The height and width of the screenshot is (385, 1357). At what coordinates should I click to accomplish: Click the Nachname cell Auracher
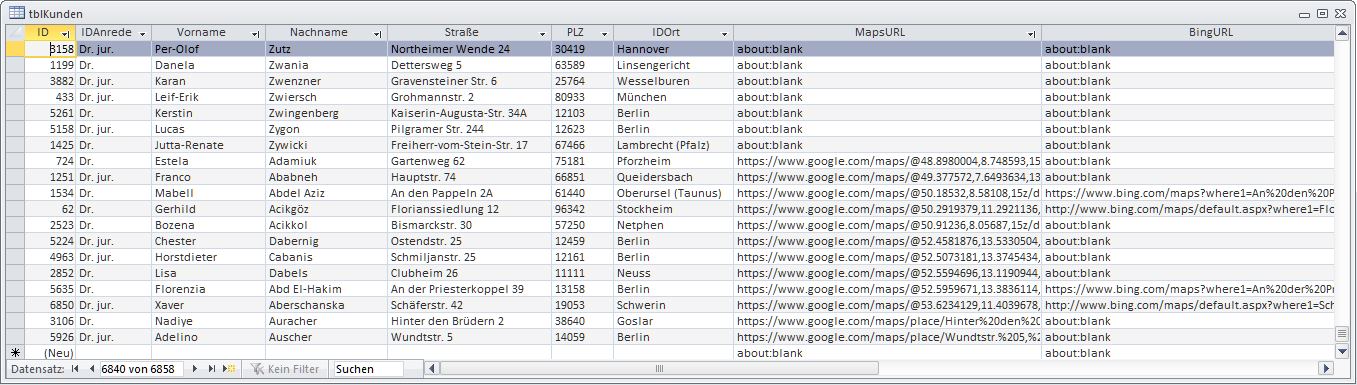click(x=326, y=321)
